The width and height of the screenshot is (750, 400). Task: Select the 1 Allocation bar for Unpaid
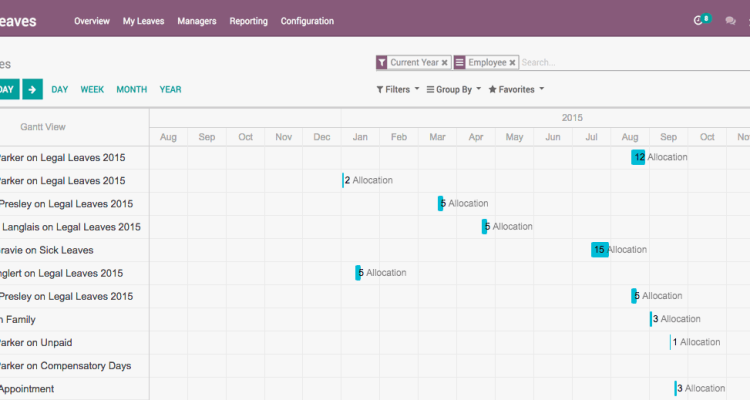[x=670, y=342]
